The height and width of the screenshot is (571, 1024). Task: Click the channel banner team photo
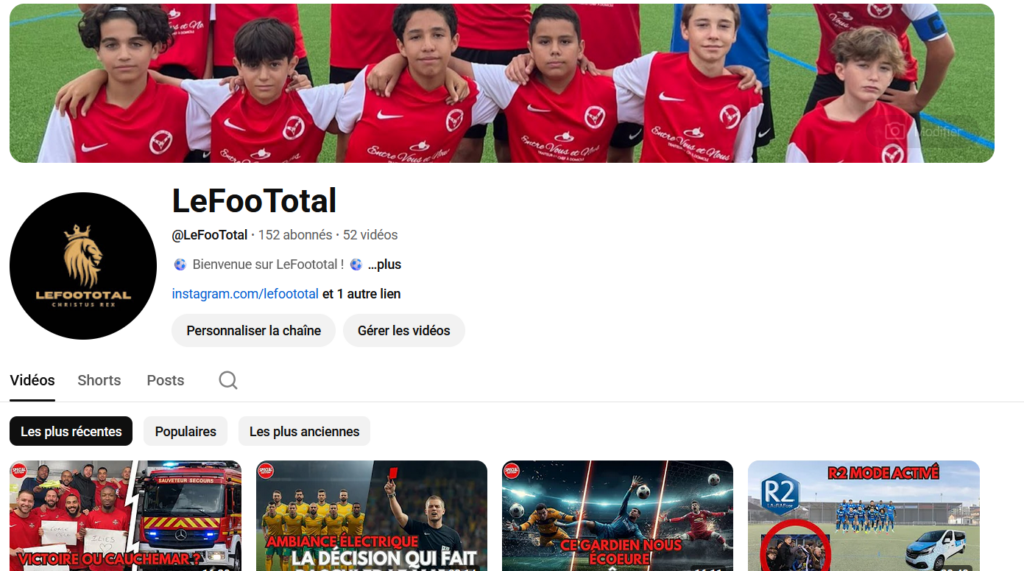pyautogui.click(x=500, y=82)
